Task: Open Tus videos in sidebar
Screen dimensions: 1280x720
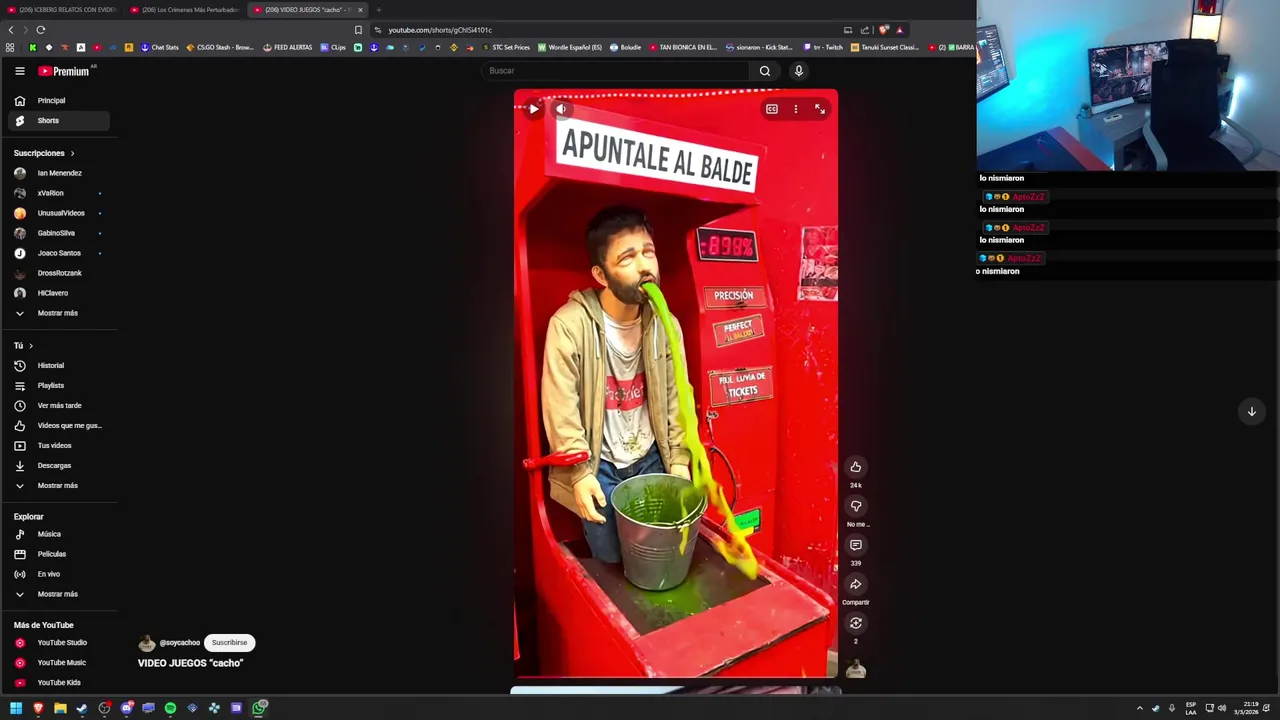Action: tap(59, 446)
